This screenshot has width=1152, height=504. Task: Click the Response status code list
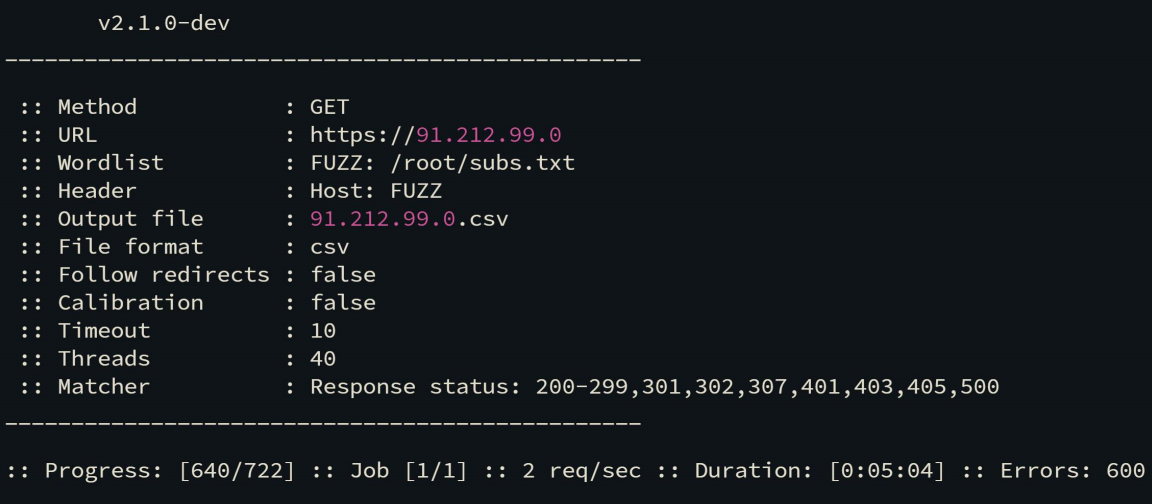[767, 386]
